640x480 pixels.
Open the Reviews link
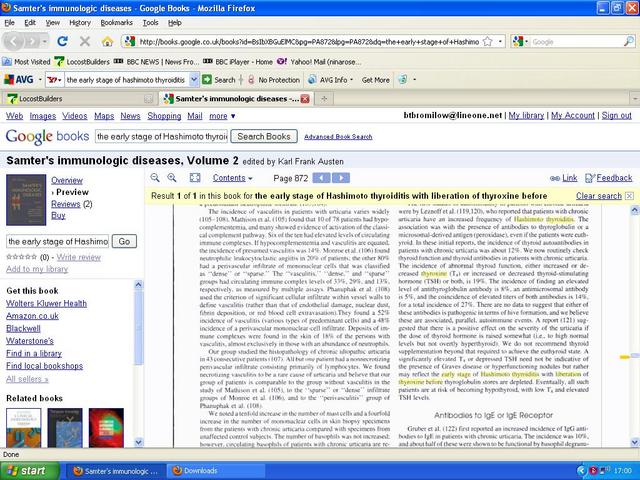tap(66, 204)
